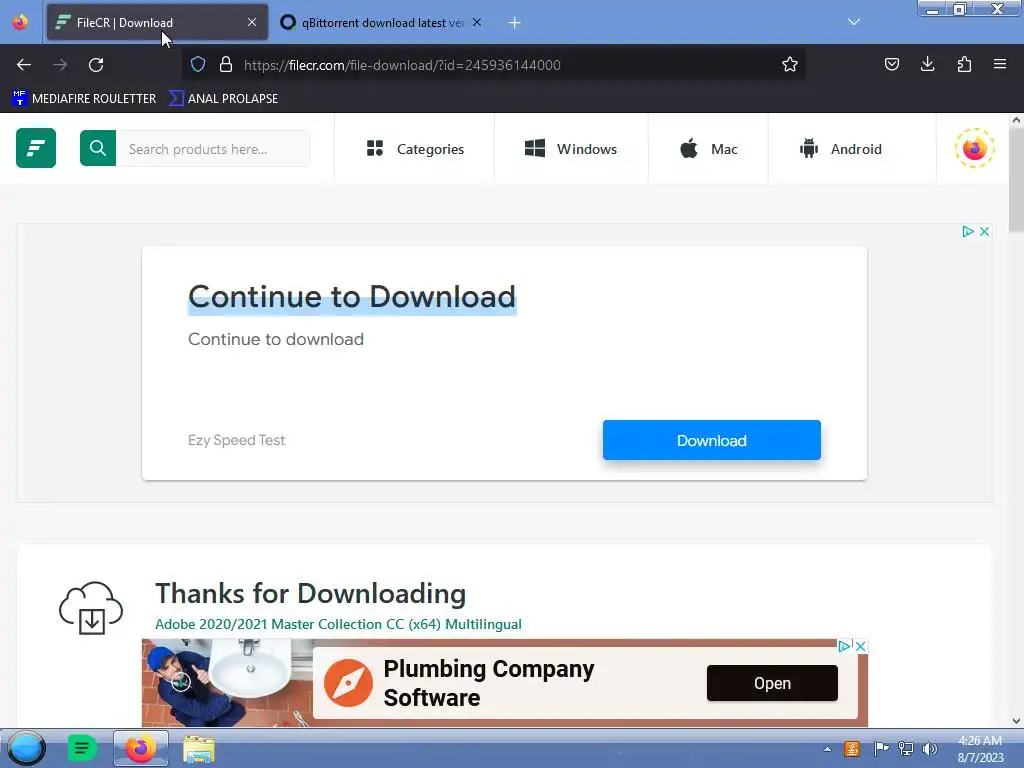
Task: Switch to FileCR | Download tab
Action: tap(157, 23)
